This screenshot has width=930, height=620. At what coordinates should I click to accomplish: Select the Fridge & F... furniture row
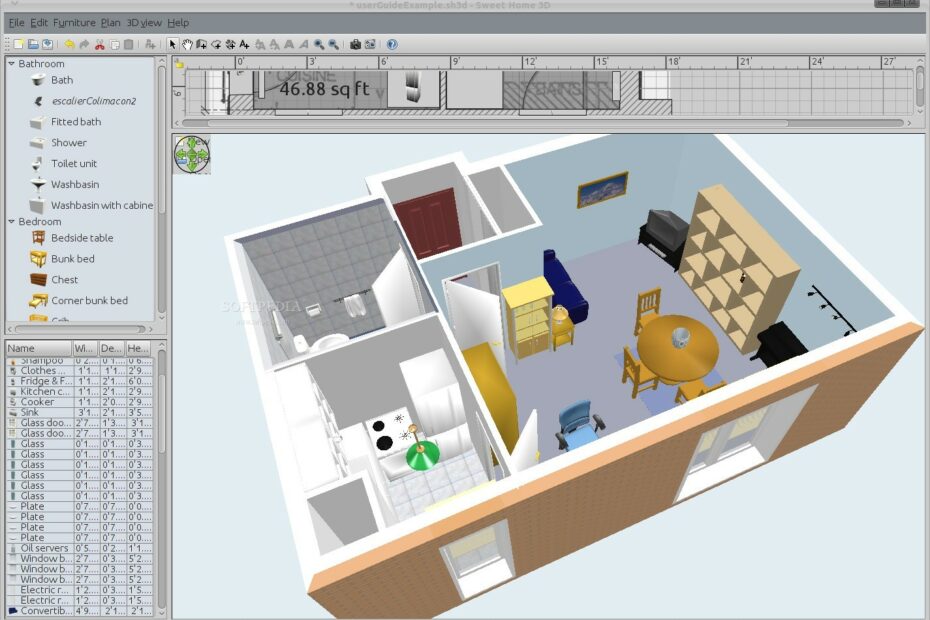[79, 381]
